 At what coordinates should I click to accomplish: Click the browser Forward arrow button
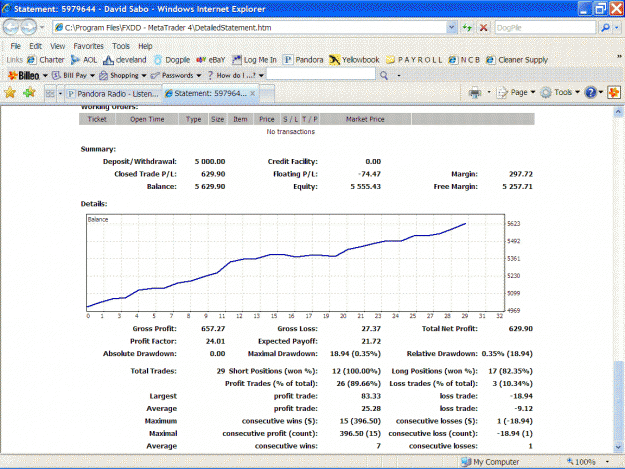tap(28, 27)
